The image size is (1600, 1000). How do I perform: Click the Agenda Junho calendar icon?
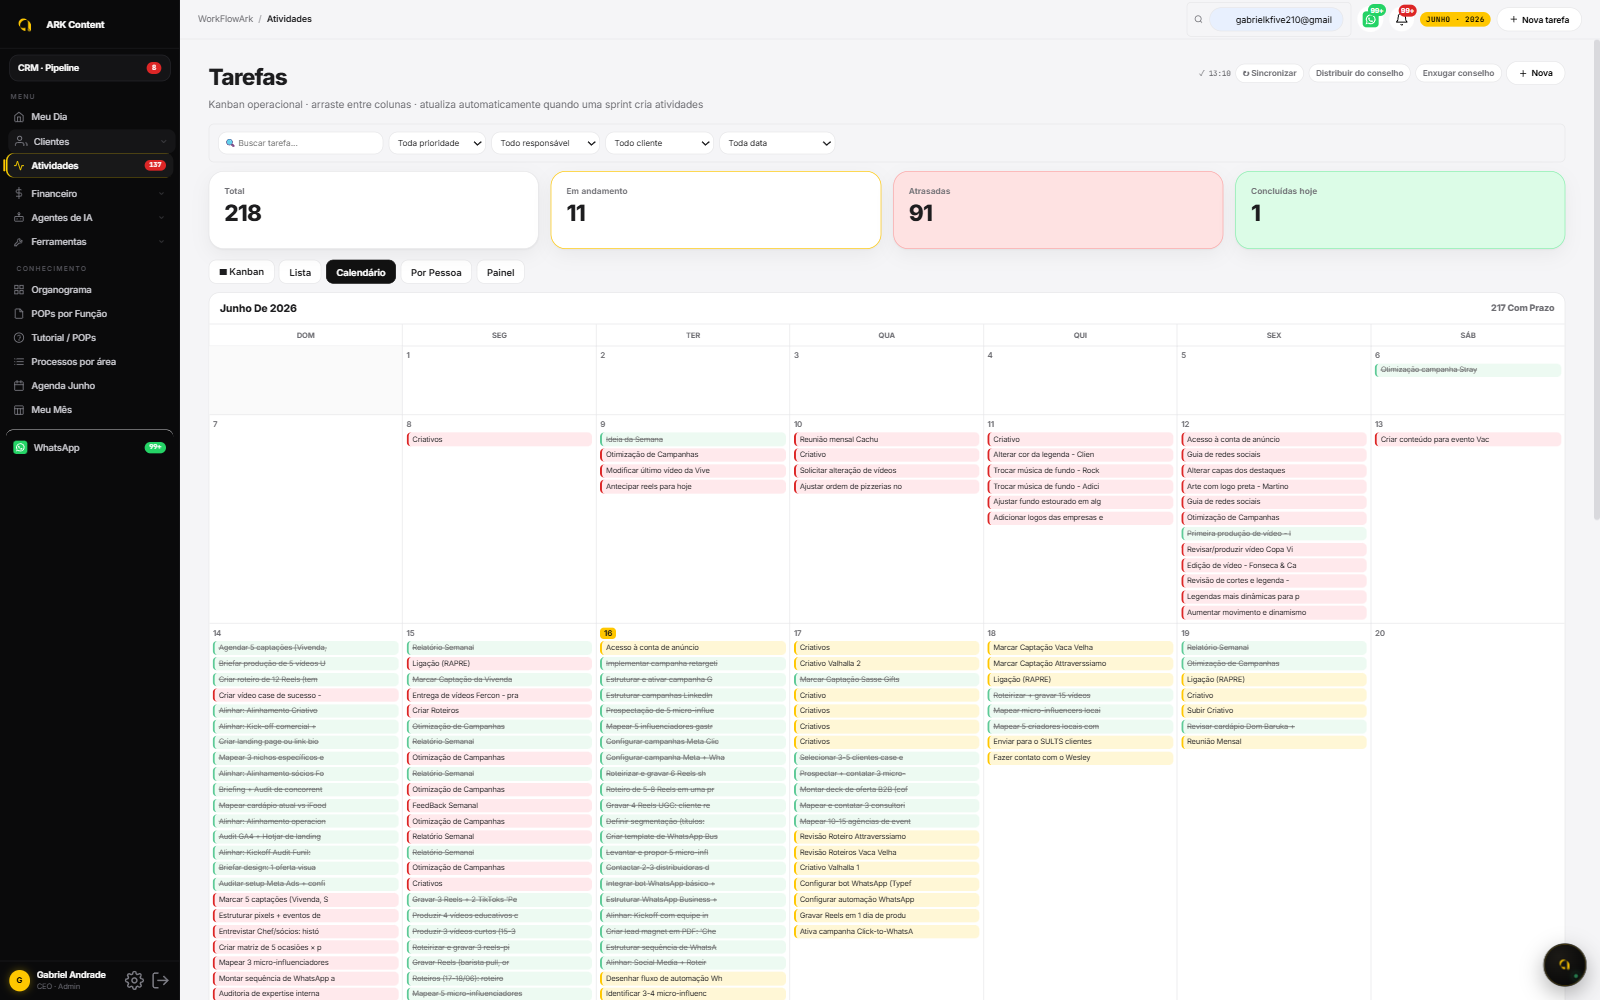point(19,386)
